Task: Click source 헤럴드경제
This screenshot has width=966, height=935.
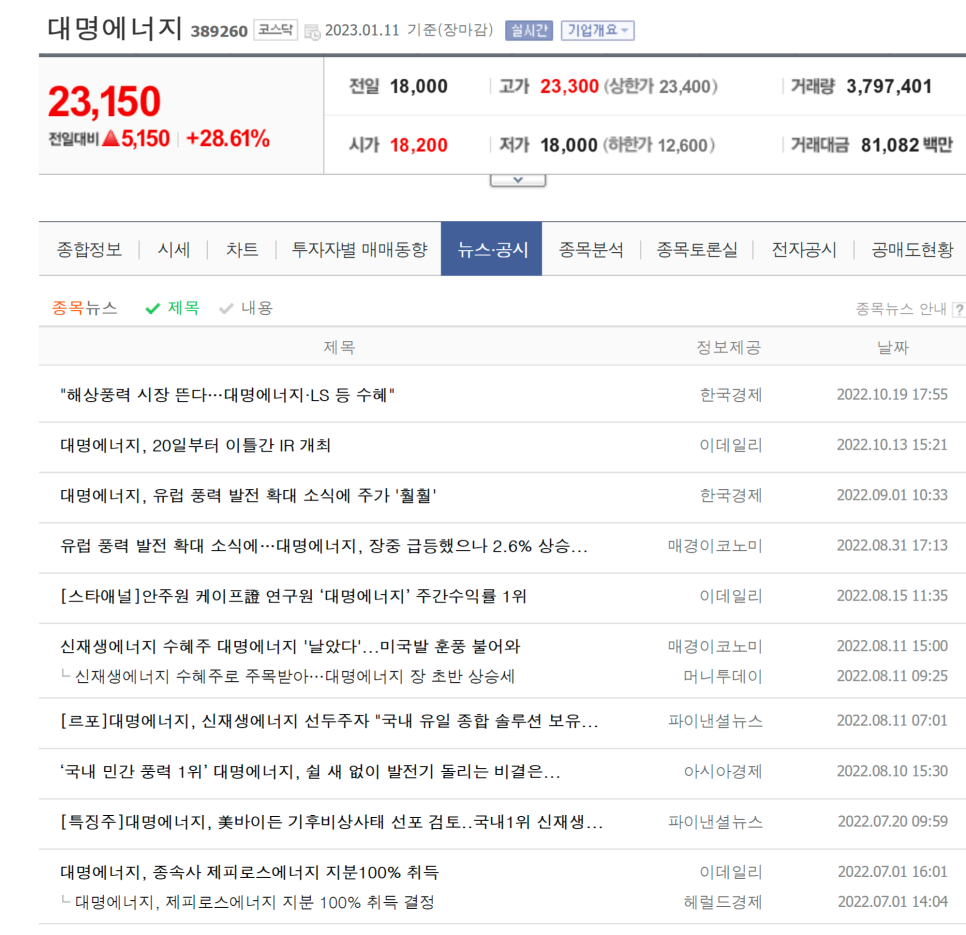Action: coord(723,902)
